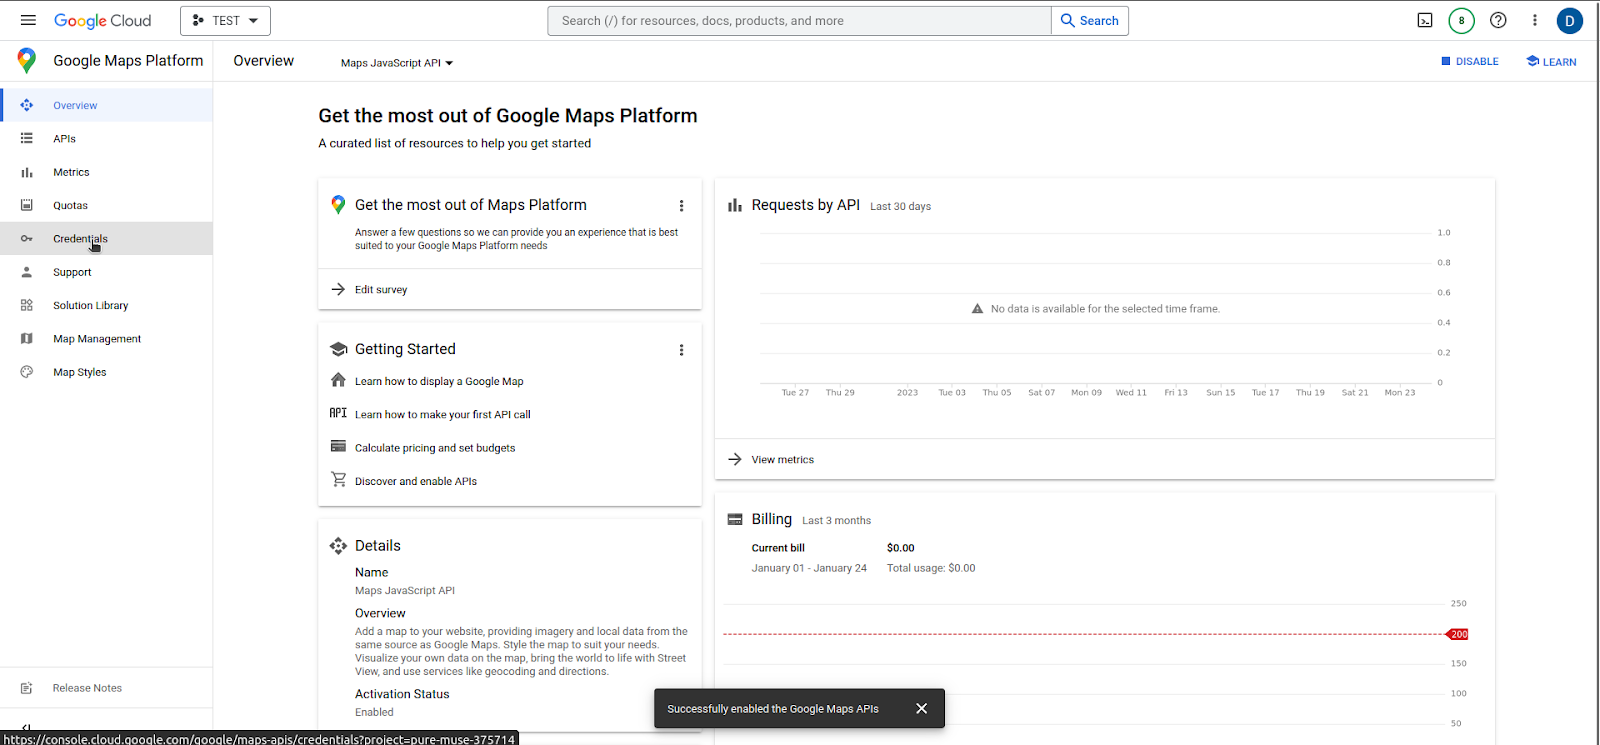Open Learn how to display a Google Map

coord(439,382)
